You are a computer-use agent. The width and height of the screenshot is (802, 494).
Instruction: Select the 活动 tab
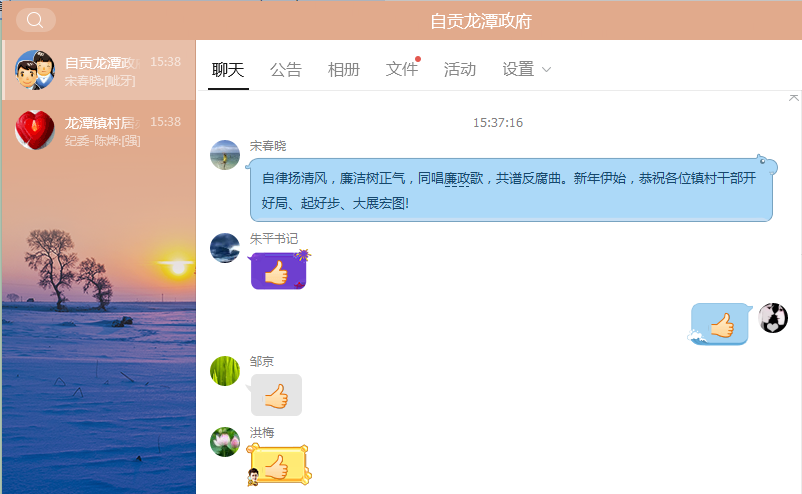tap(460, 69)
